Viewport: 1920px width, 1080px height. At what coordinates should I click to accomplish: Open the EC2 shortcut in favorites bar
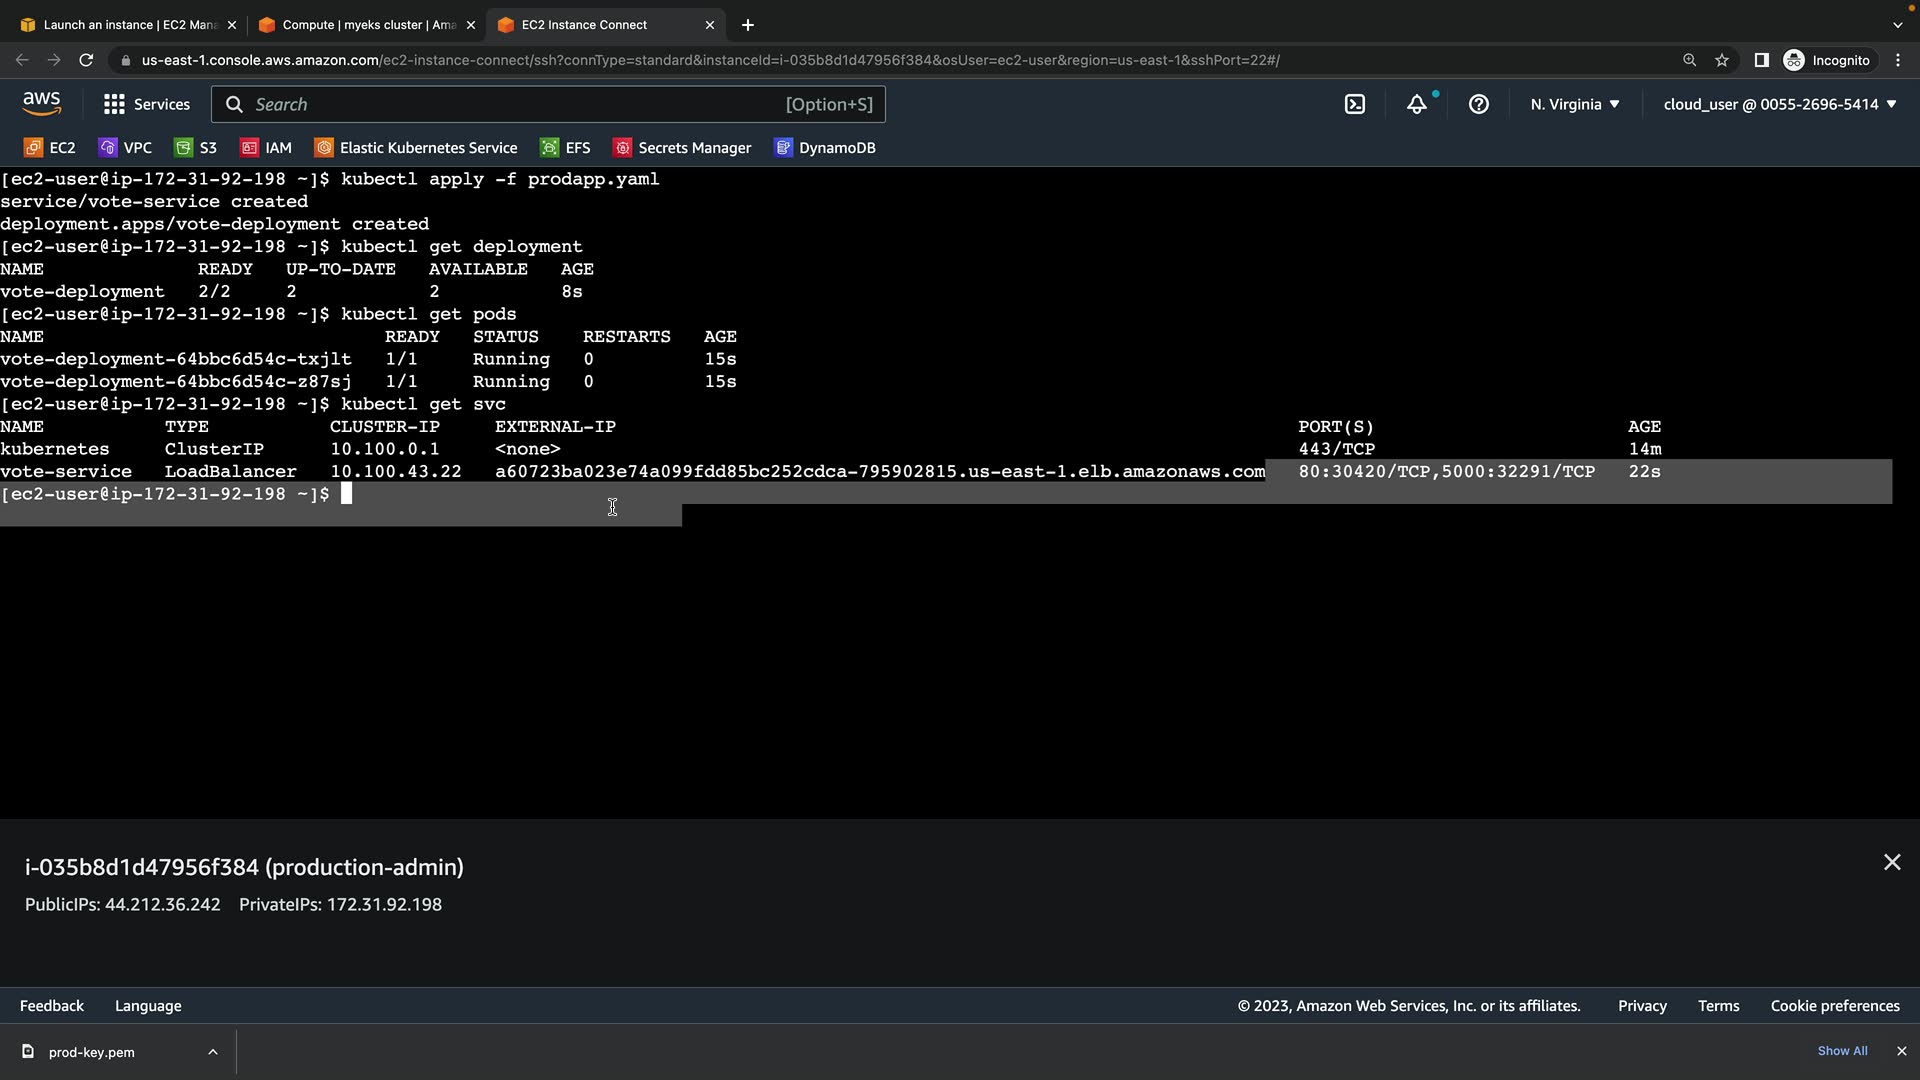pos(50,148)
